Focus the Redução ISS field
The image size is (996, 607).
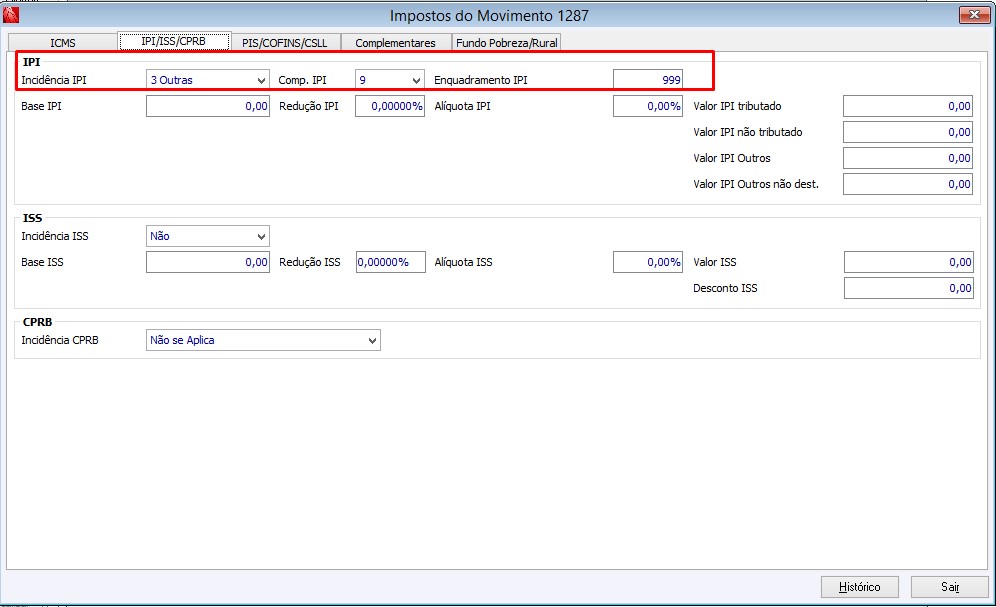[390, 262]
